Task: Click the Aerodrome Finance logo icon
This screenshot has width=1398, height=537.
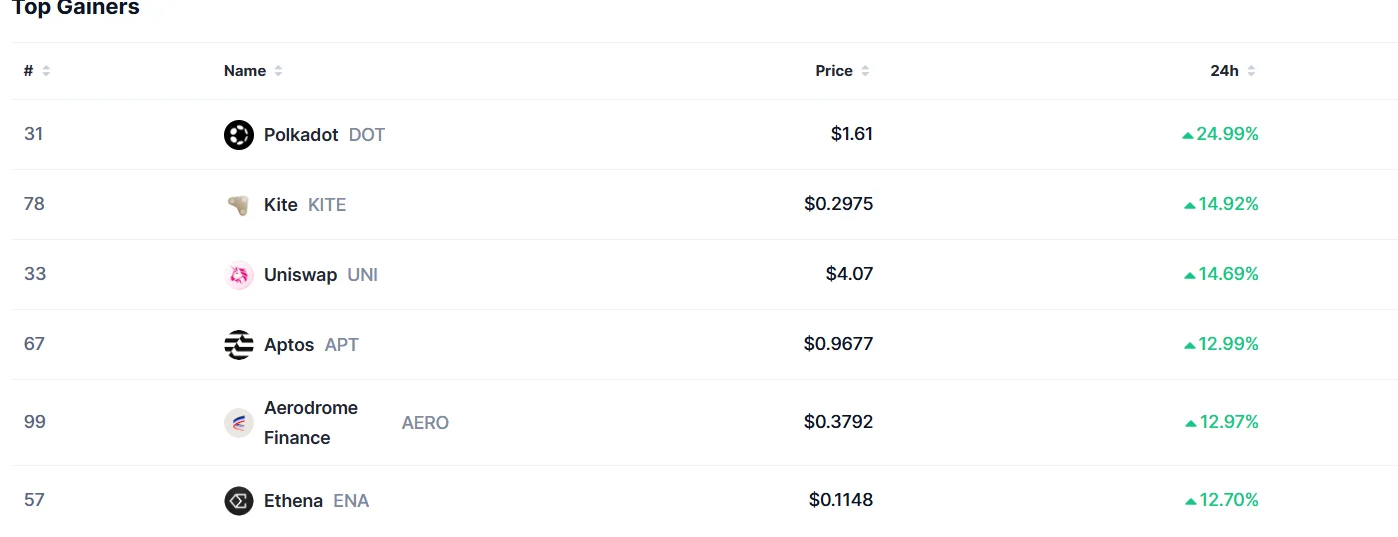Action: click(239, 423)
